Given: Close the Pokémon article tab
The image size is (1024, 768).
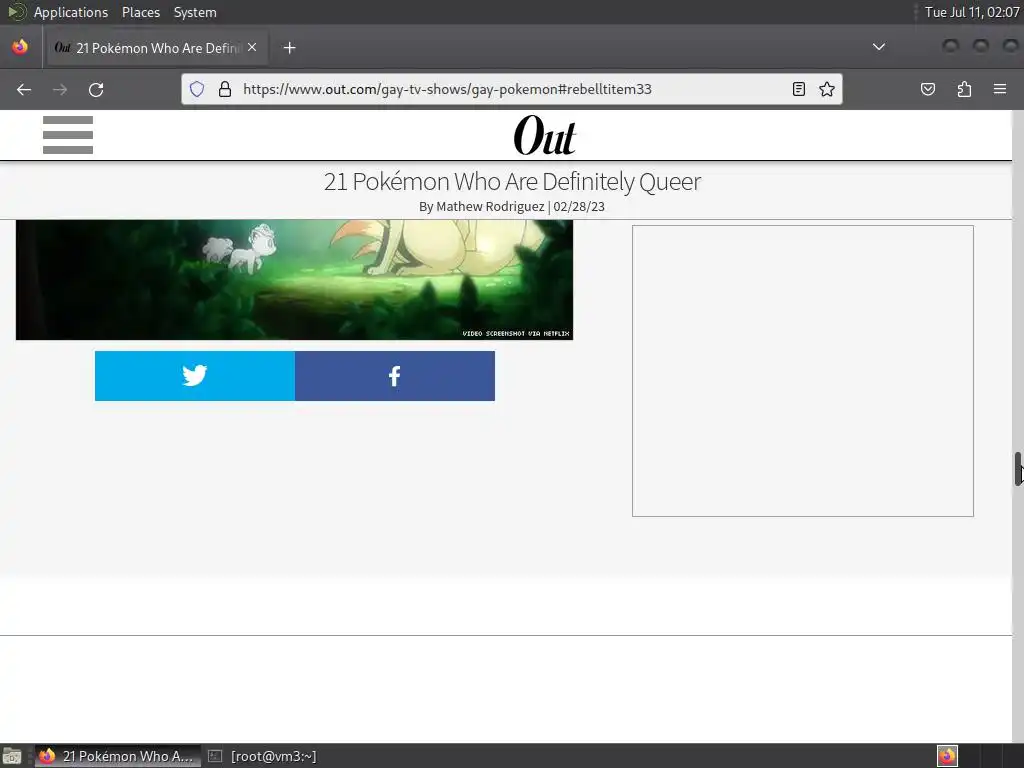Looking at the screenshot, I should [x=252, y=48].
